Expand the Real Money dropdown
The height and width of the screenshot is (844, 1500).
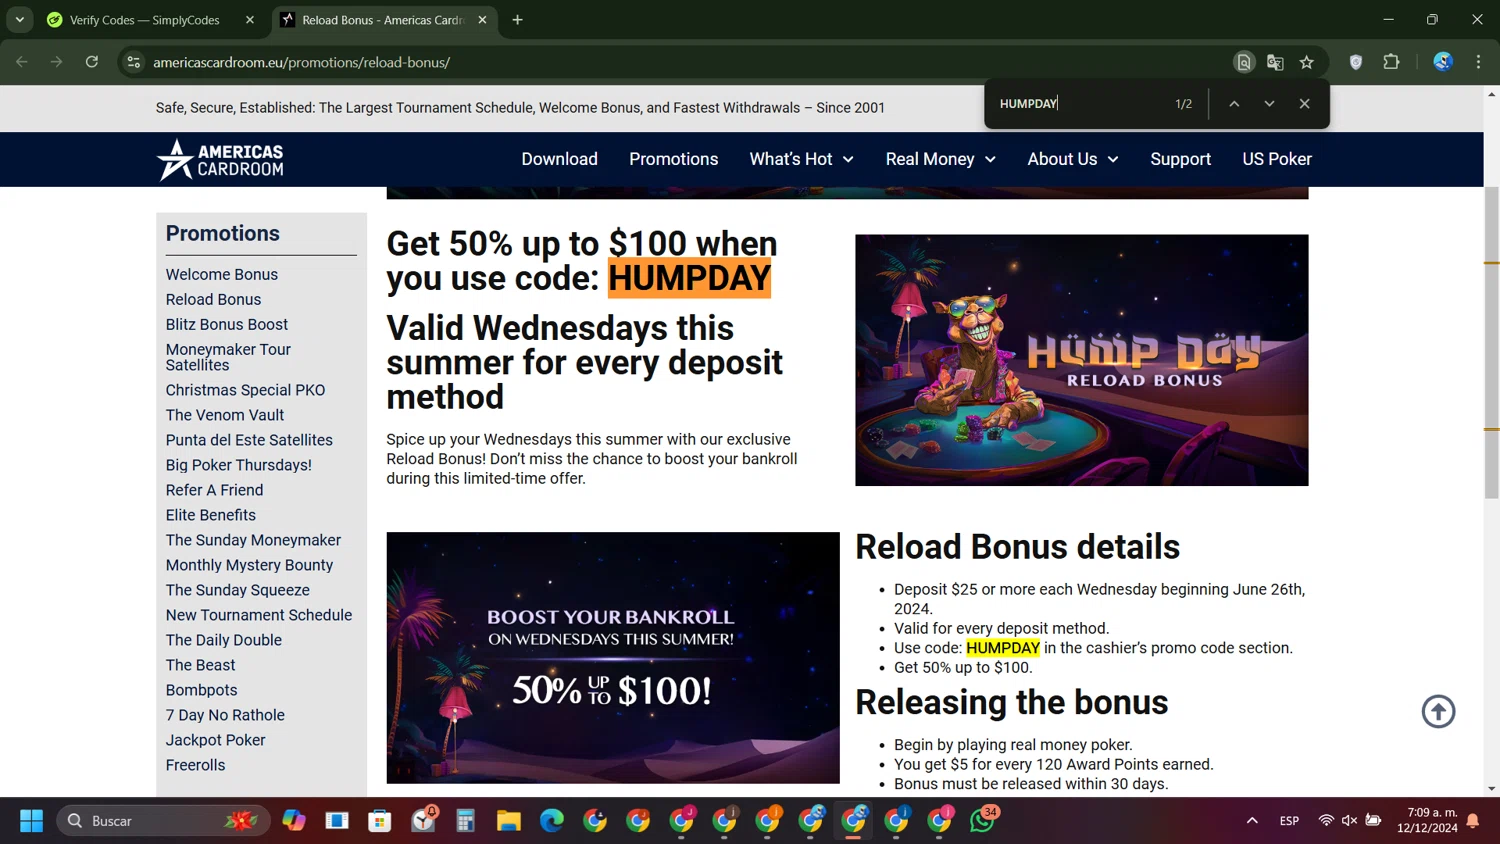coord(940,159)
